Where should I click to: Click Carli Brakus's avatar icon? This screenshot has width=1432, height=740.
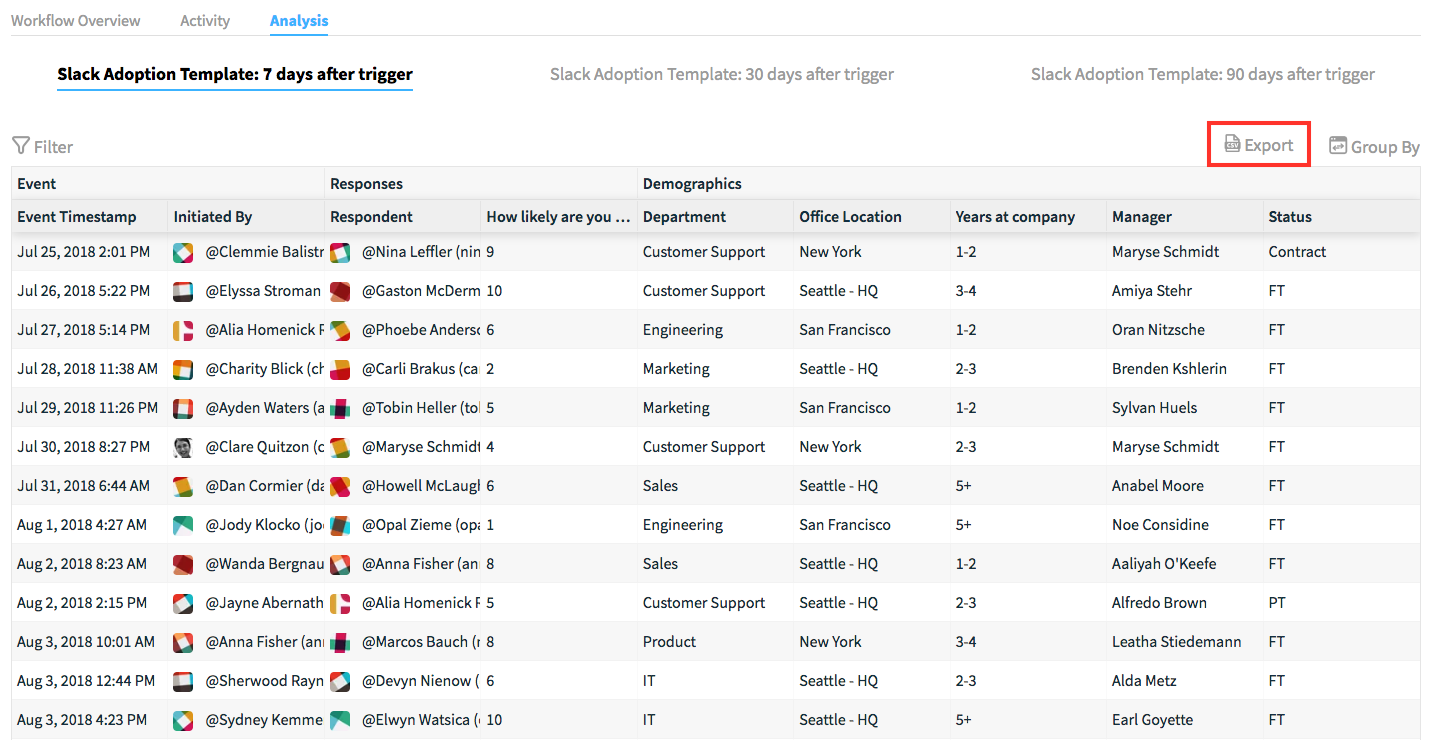pyautogui.click(x=340, y=370)
